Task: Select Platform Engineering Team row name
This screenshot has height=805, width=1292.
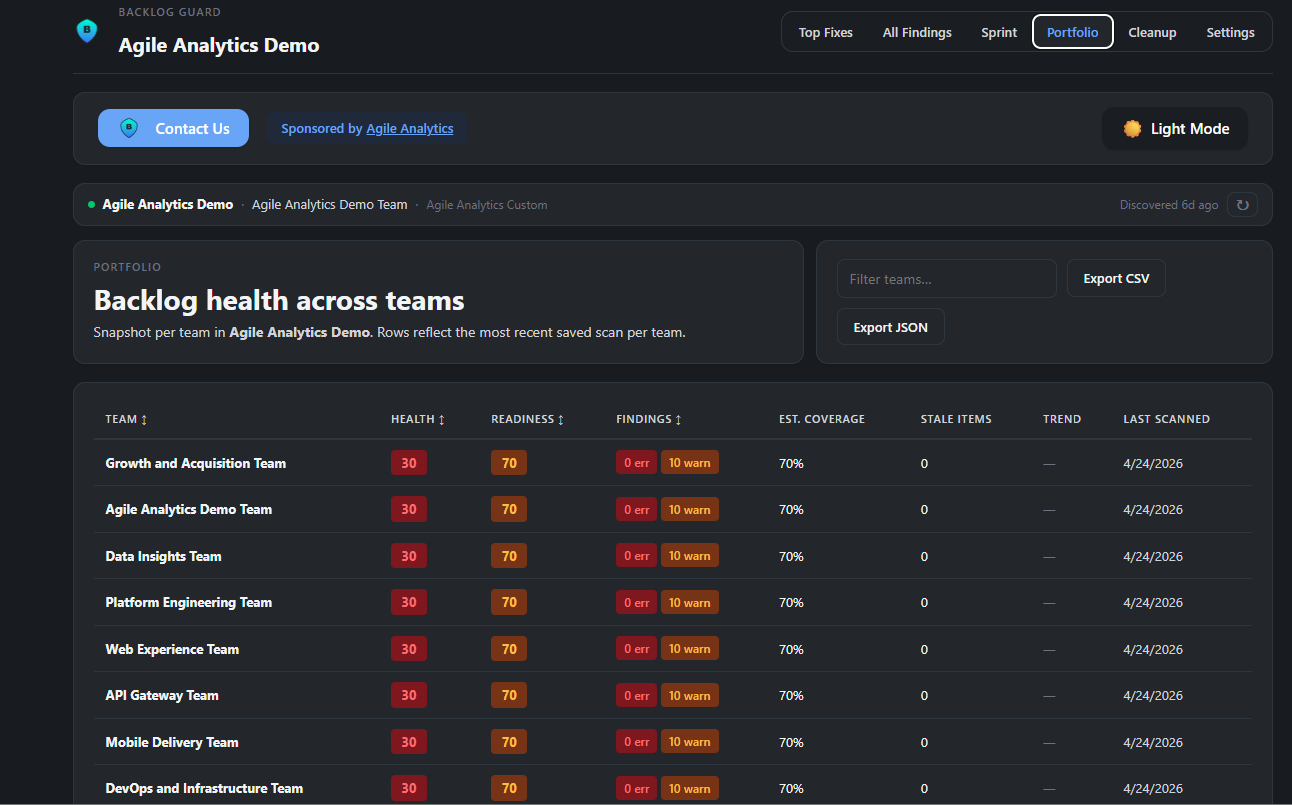Action: 188,602
